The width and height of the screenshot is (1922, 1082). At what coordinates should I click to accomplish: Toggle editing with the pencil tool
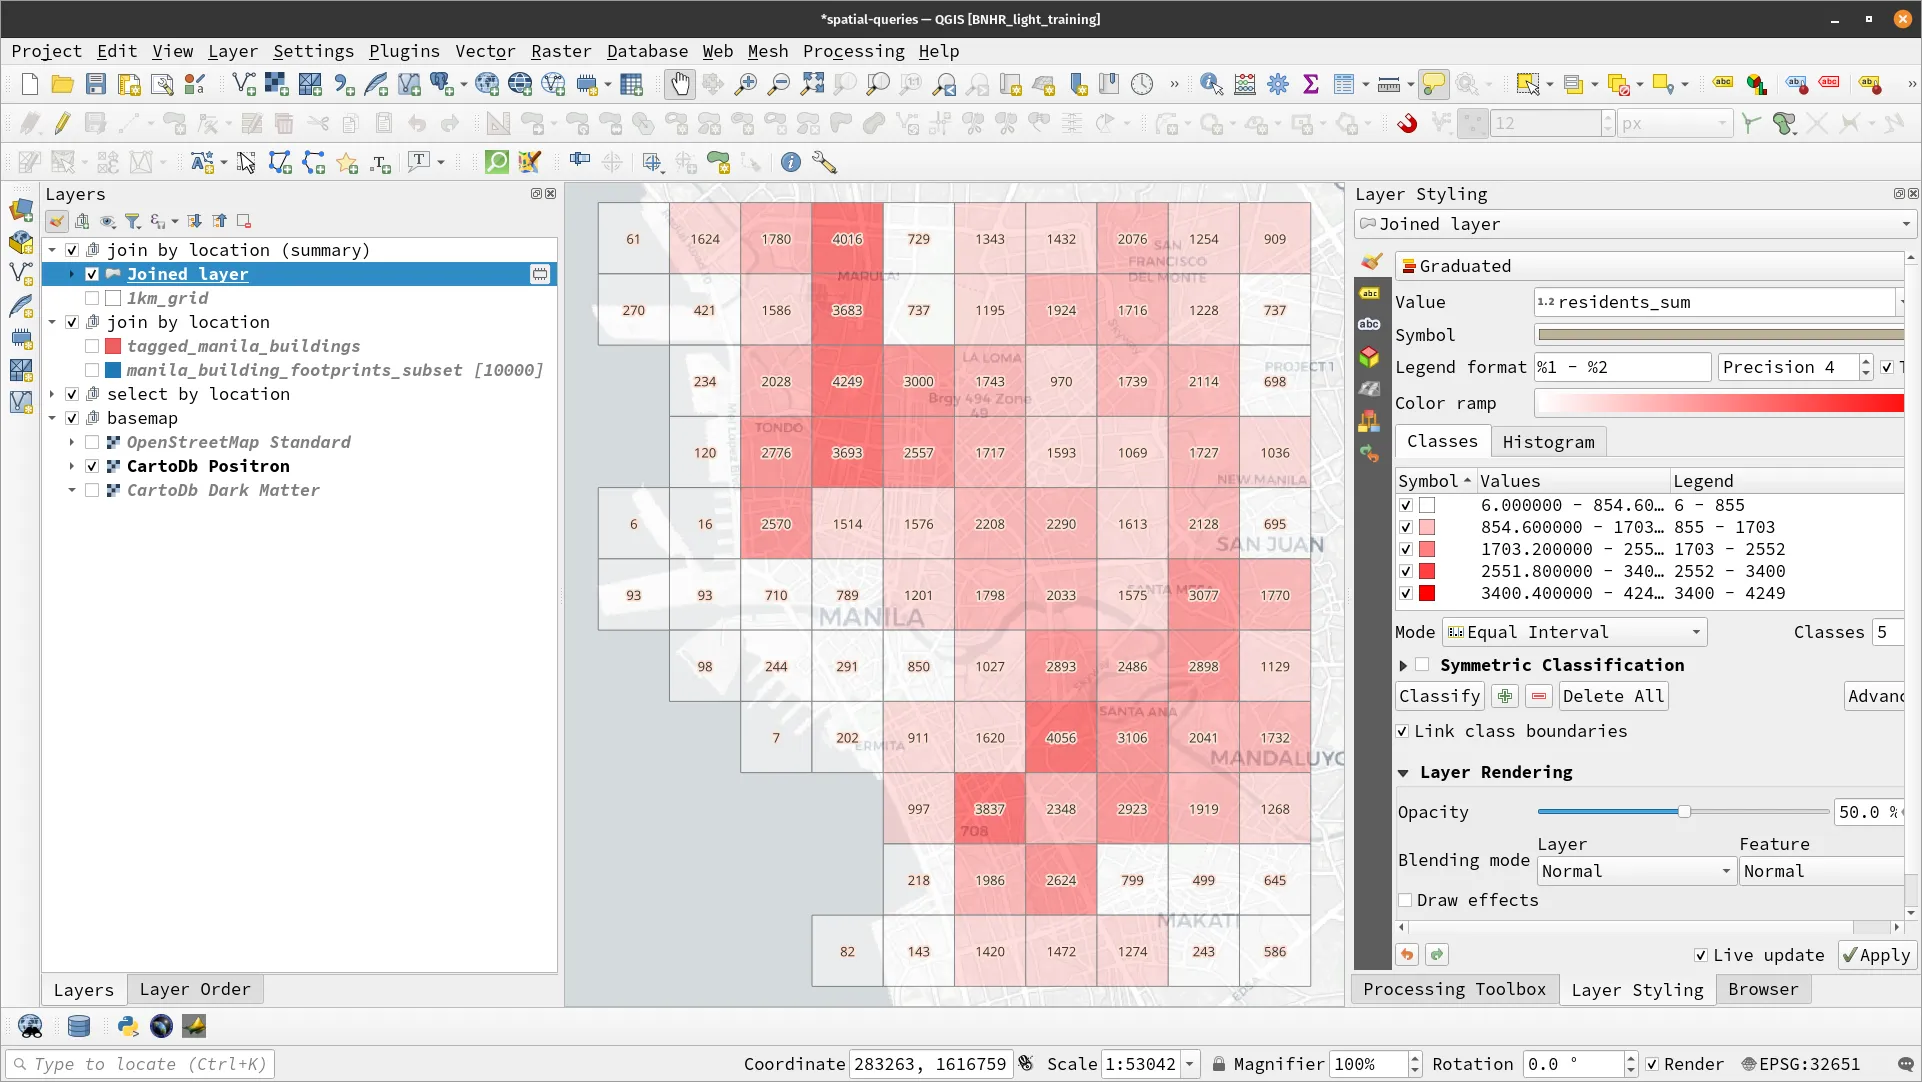pos(61,123)
